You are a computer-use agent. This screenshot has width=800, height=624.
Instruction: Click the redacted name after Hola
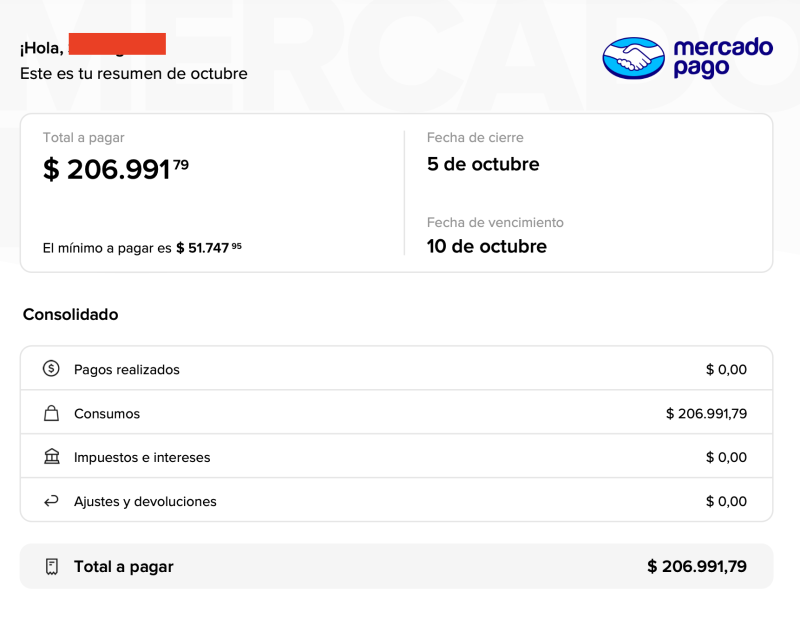coord(116,45)
